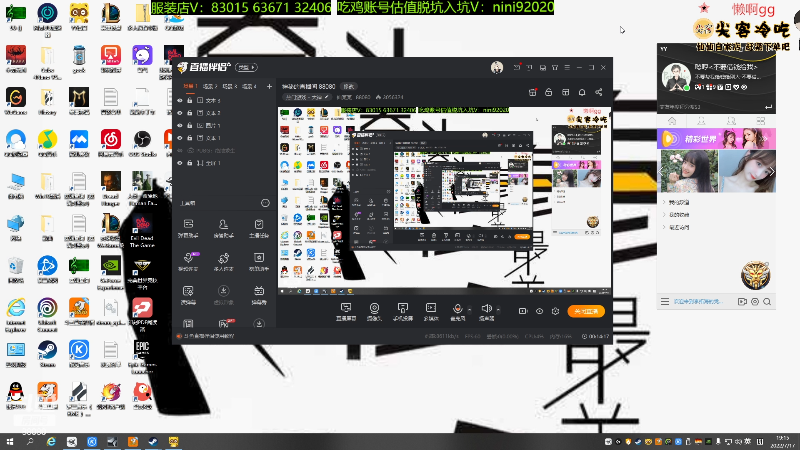The width and height of the screenshot is (800, 450).
Task: Open the second tool with person icon
Action: [223, 229]
